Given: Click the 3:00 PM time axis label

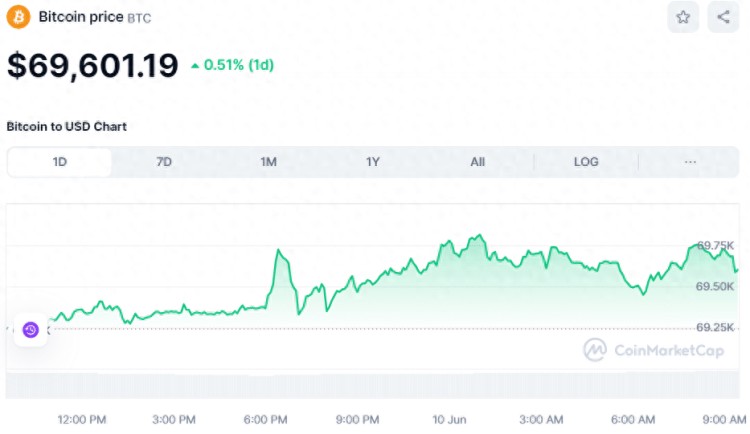Looking at the screenshot, I should click(174, 420).
